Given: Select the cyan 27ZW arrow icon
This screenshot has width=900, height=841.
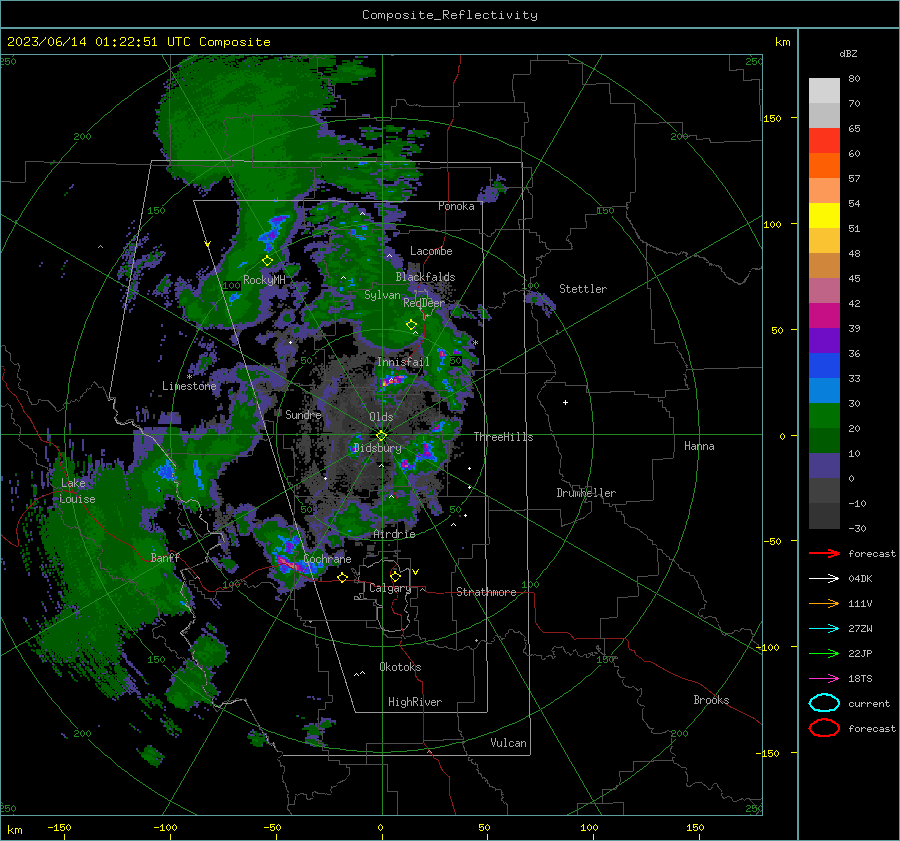Looking at the screenshot, I should coord(824,629).
